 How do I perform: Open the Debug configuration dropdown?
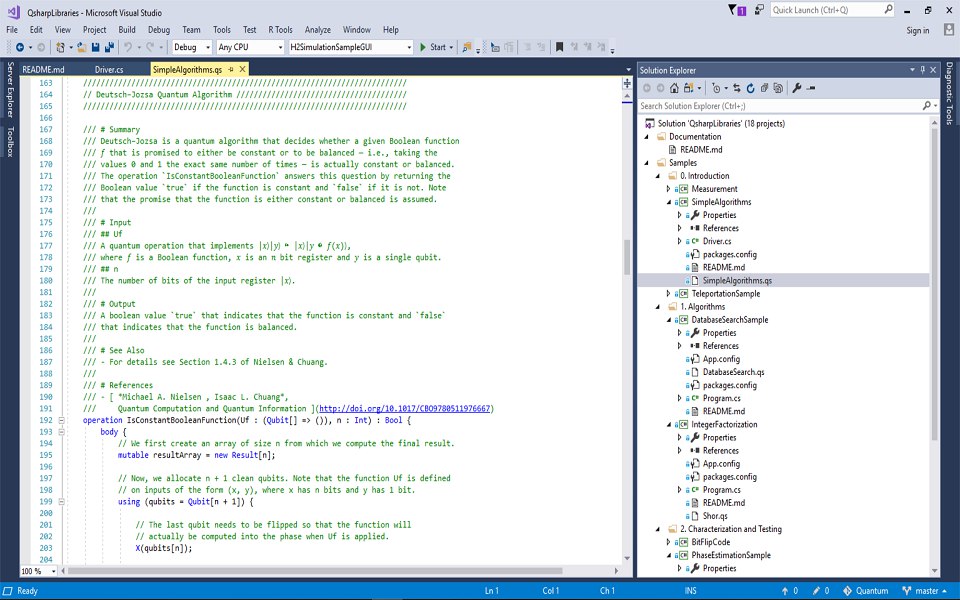point(191,47)
